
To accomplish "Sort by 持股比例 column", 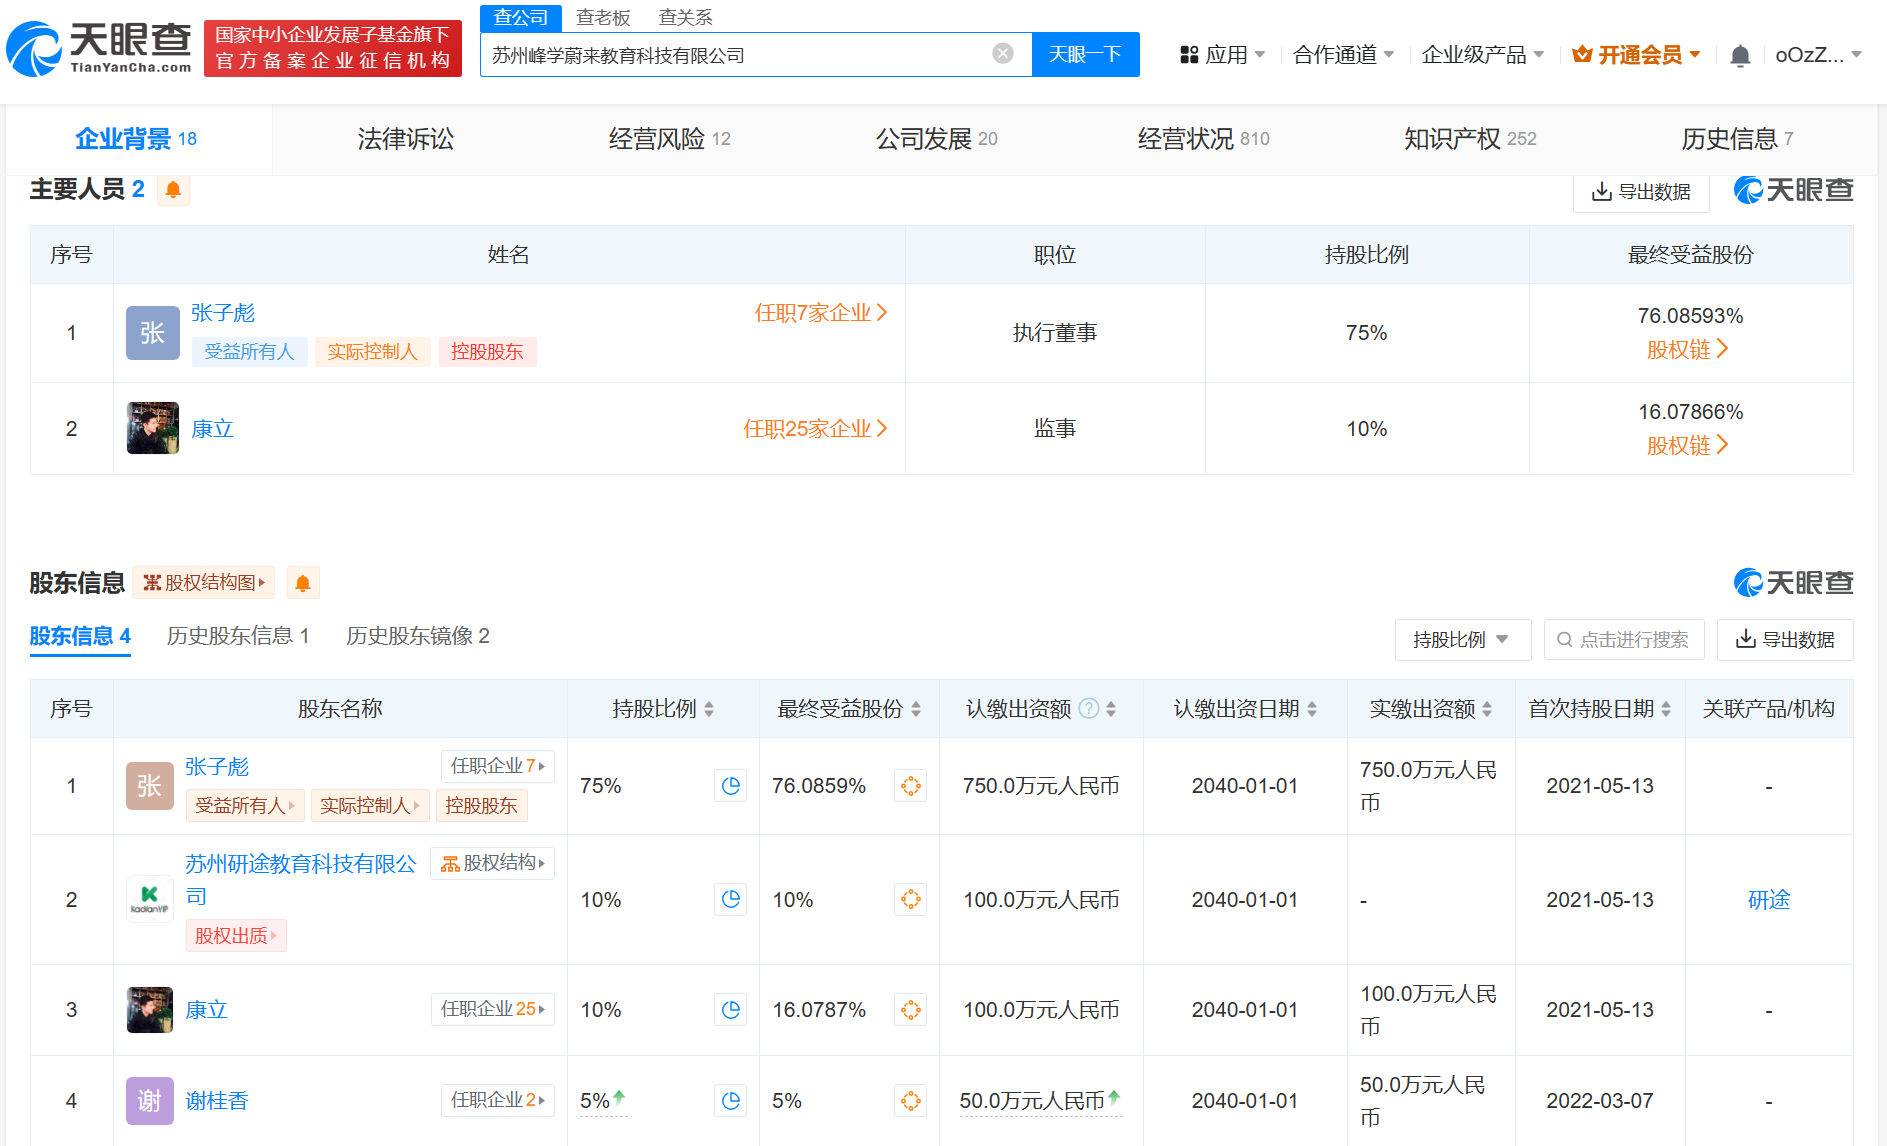I will 708,709.
